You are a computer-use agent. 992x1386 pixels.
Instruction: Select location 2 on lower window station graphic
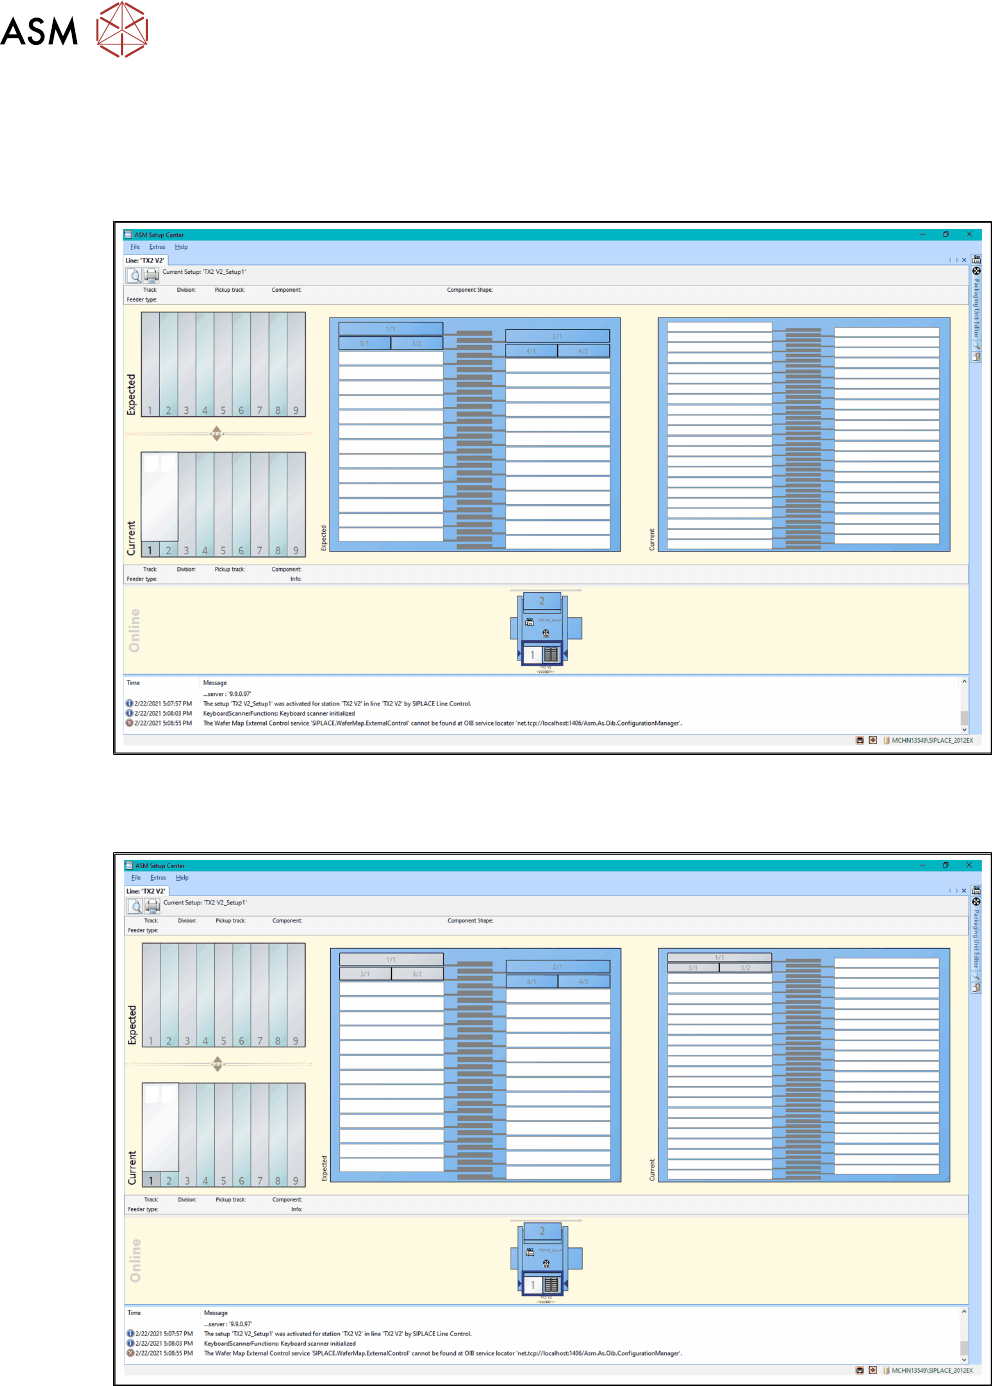click(543, 1231)
